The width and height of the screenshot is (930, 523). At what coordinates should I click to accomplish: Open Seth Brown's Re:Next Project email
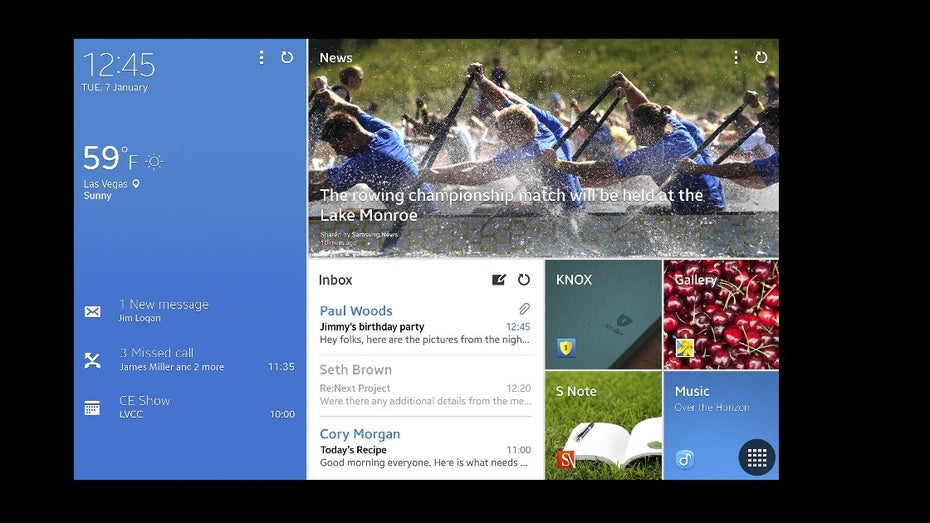(x=424, y=385)
